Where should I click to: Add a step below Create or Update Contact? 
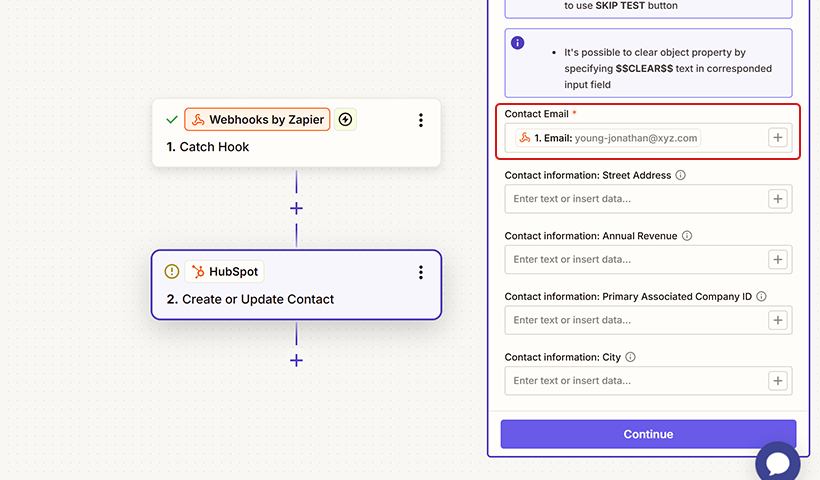tap(296, 360)
